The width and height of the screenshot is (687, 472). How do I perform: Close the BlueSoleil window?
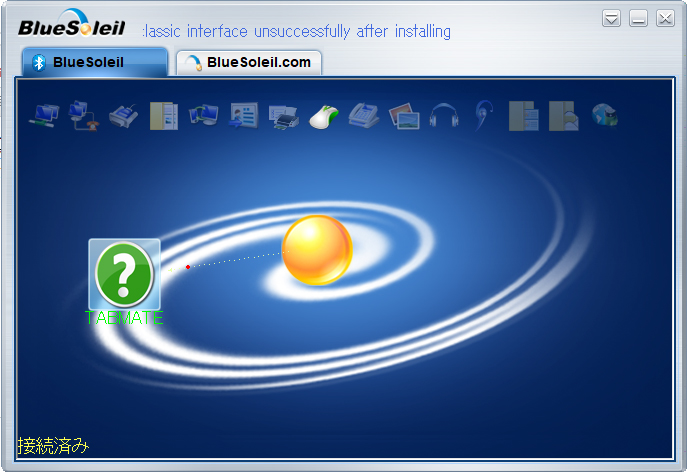coord(665,18)
